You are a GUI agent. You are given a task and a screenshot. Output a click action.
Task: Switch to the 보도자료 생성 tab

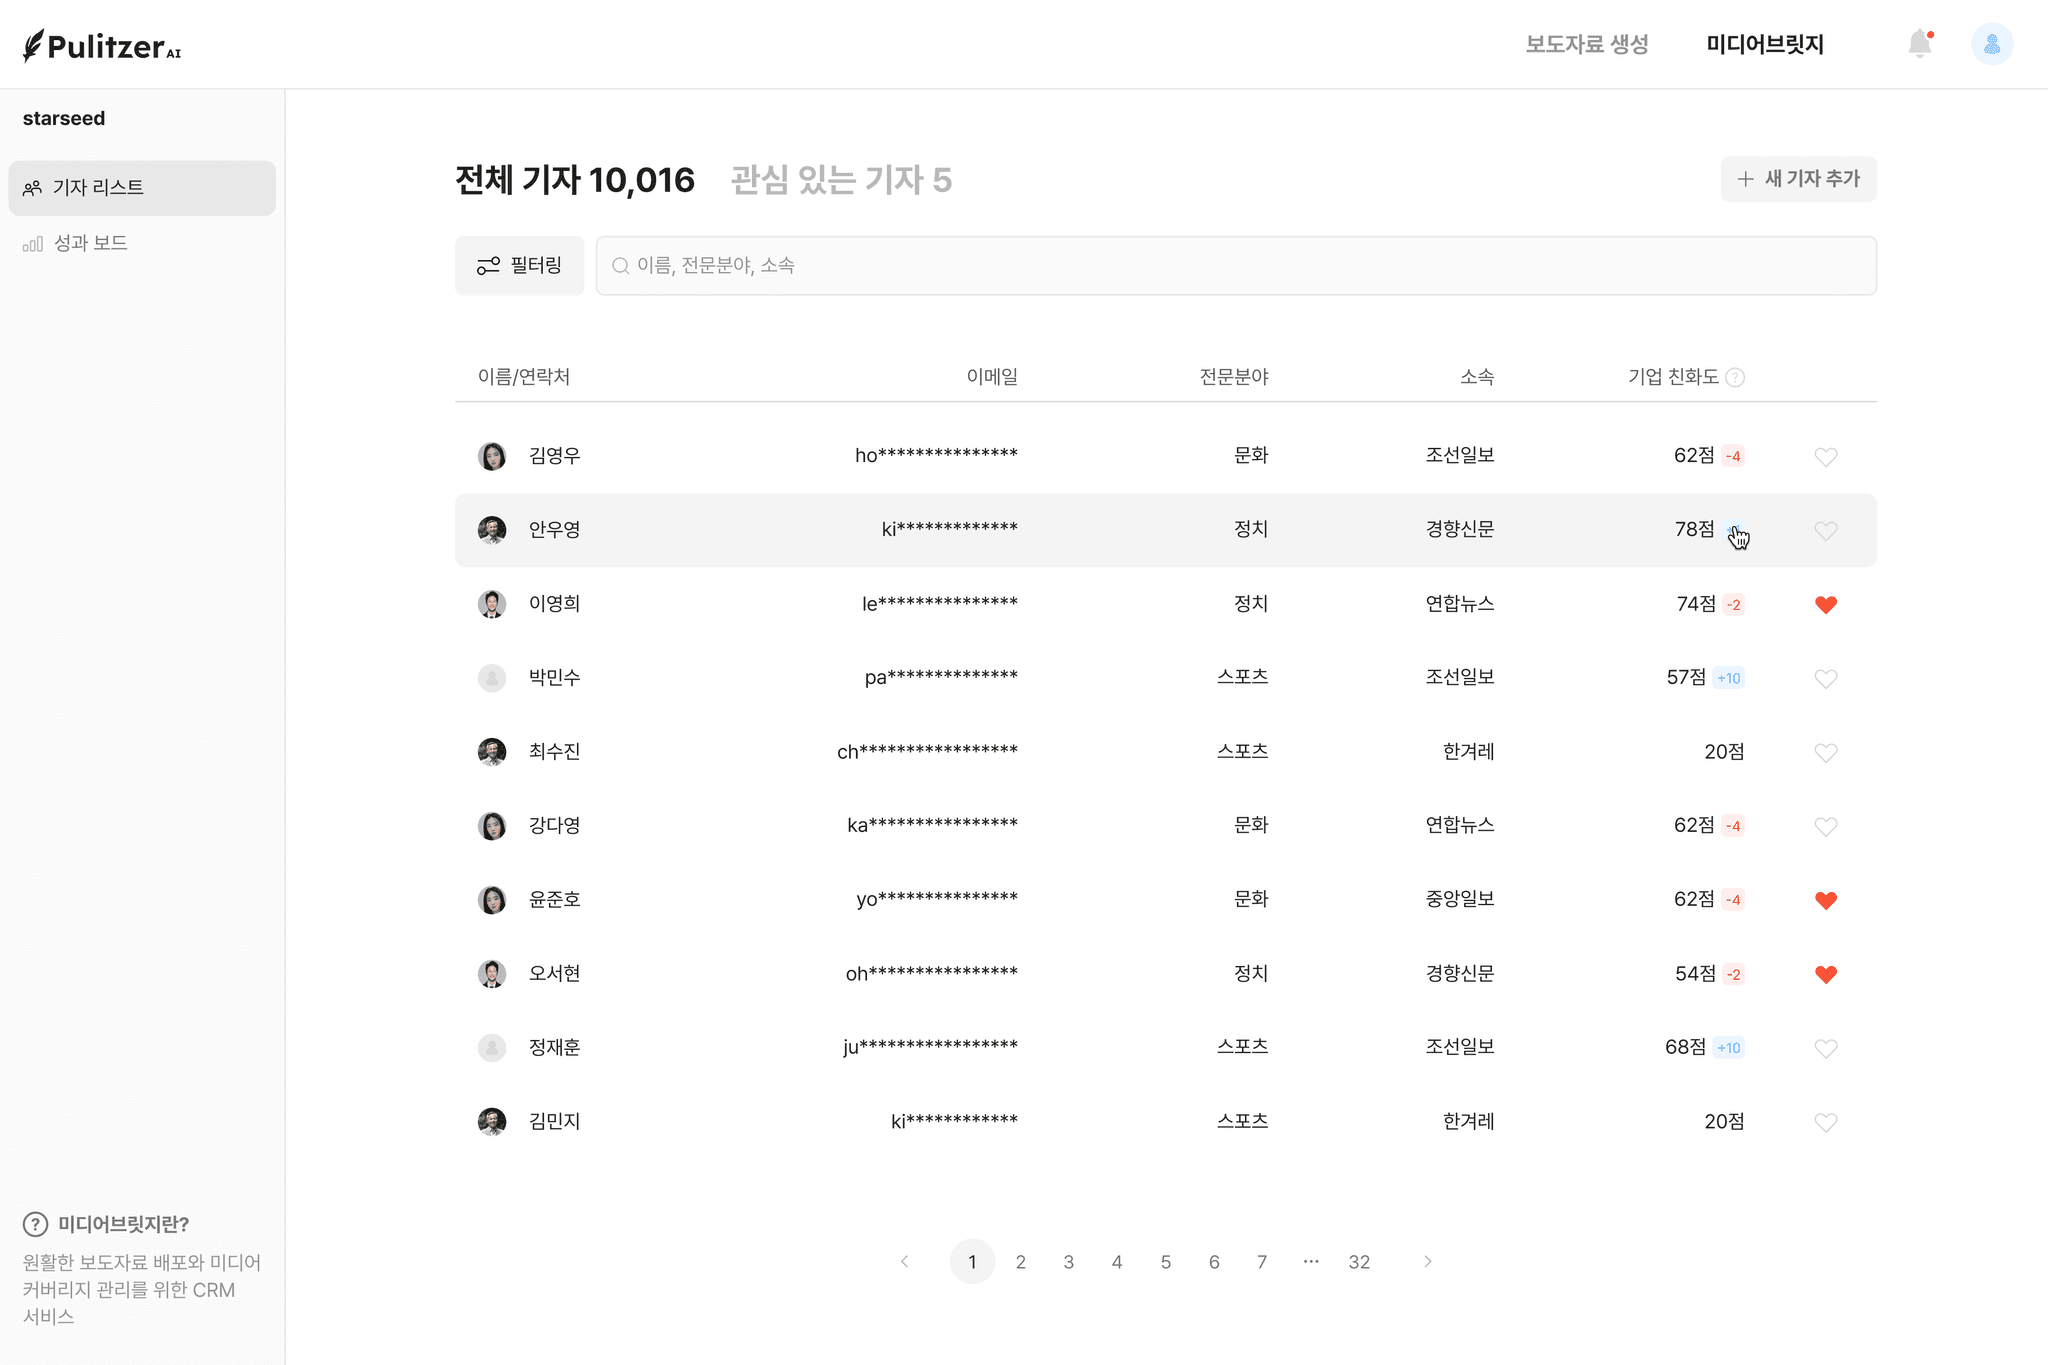(1586, 44)
